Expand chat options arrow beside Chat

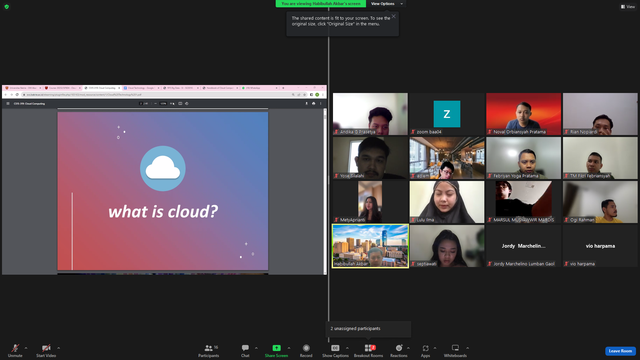(256, 348)
